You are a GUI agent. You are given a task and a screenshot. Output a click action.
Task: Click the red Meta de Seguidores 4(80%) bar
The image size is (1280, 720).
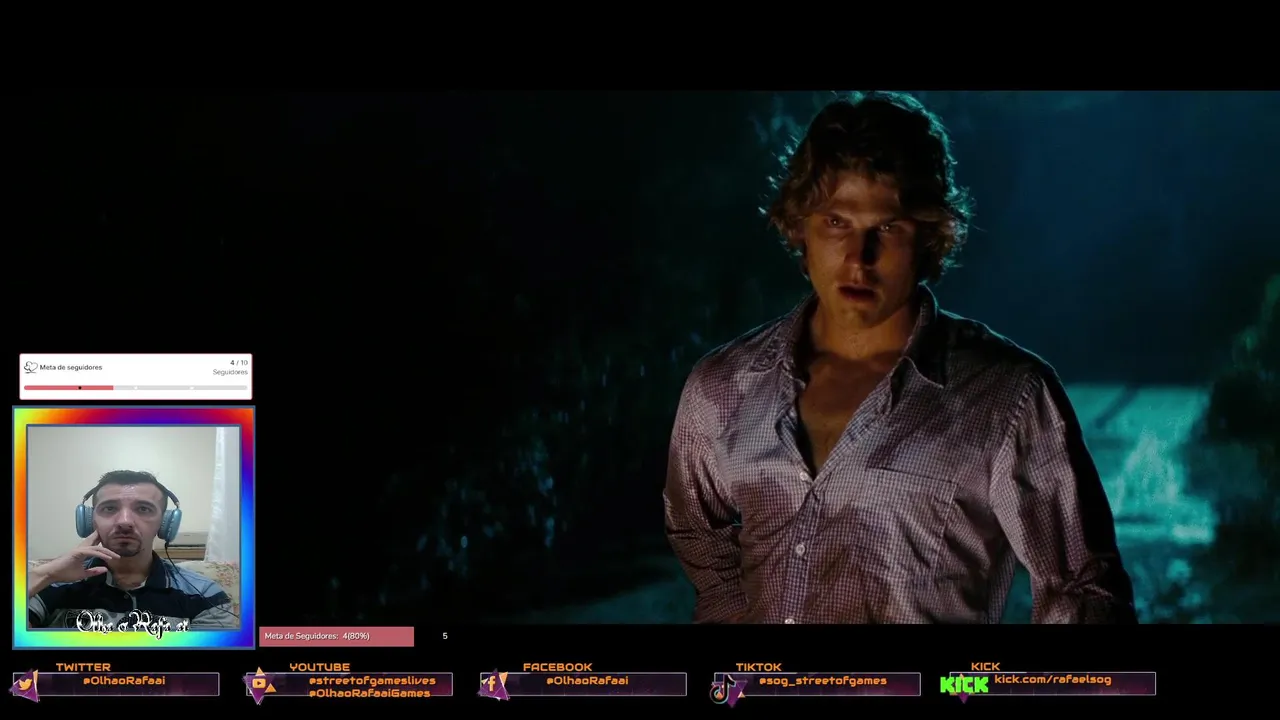pyautogui.click(x=336, y=636)
